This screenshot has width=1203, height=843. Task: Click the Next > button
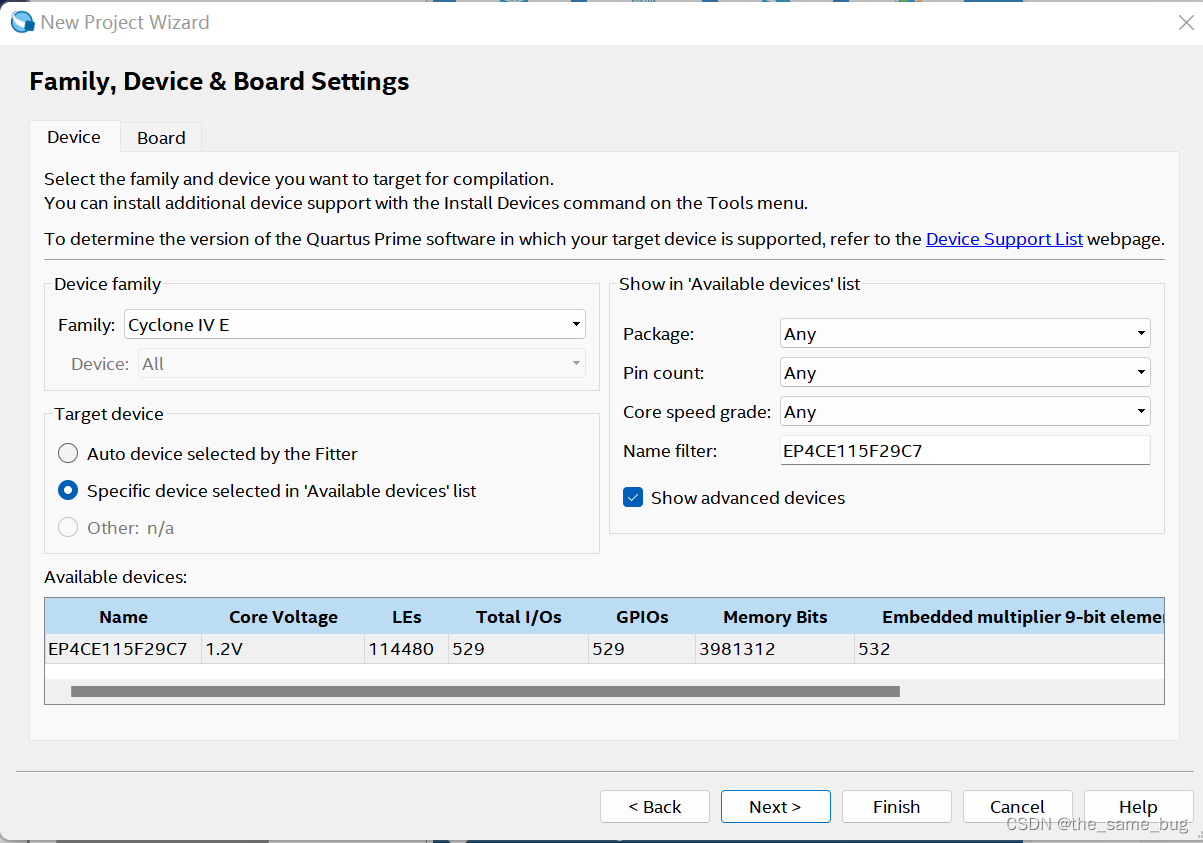[775, 806]
